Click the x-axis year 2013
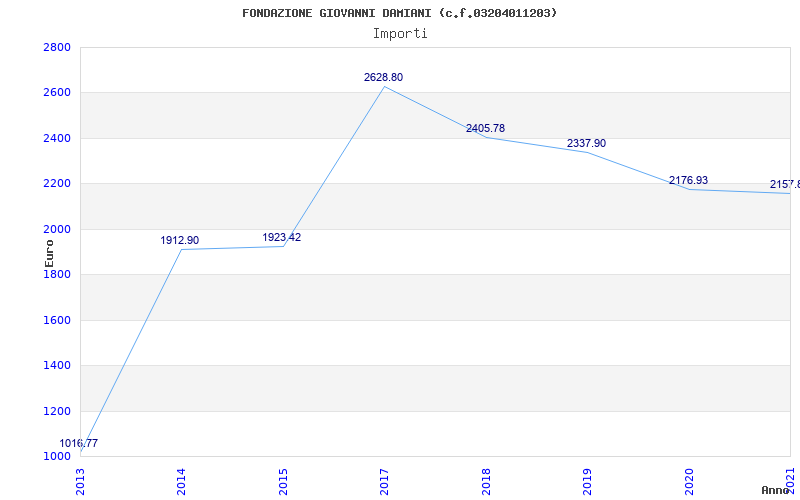 point(81,482)
